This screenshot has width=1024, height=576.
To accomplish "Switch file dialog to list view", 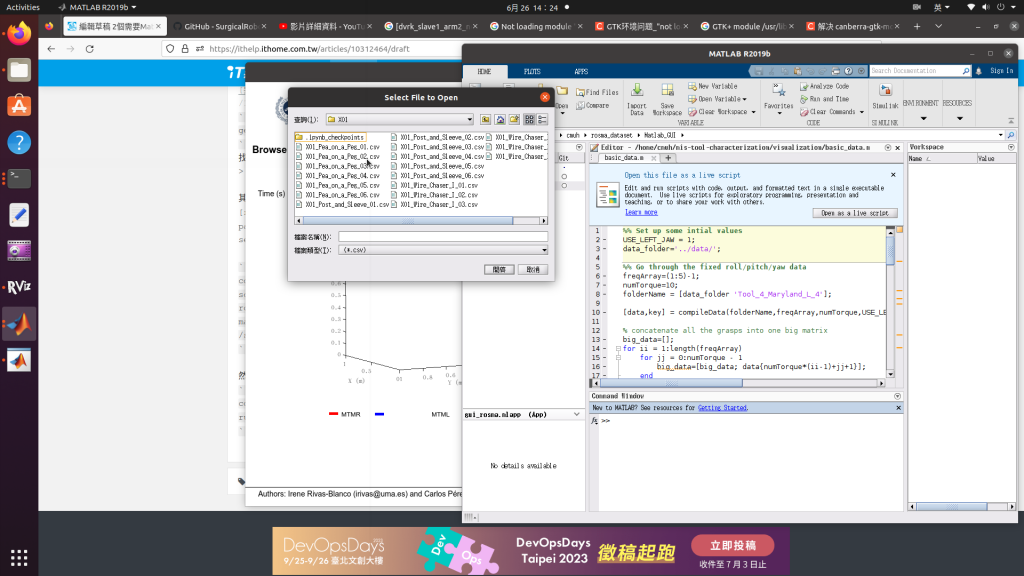I will [529, 120].
